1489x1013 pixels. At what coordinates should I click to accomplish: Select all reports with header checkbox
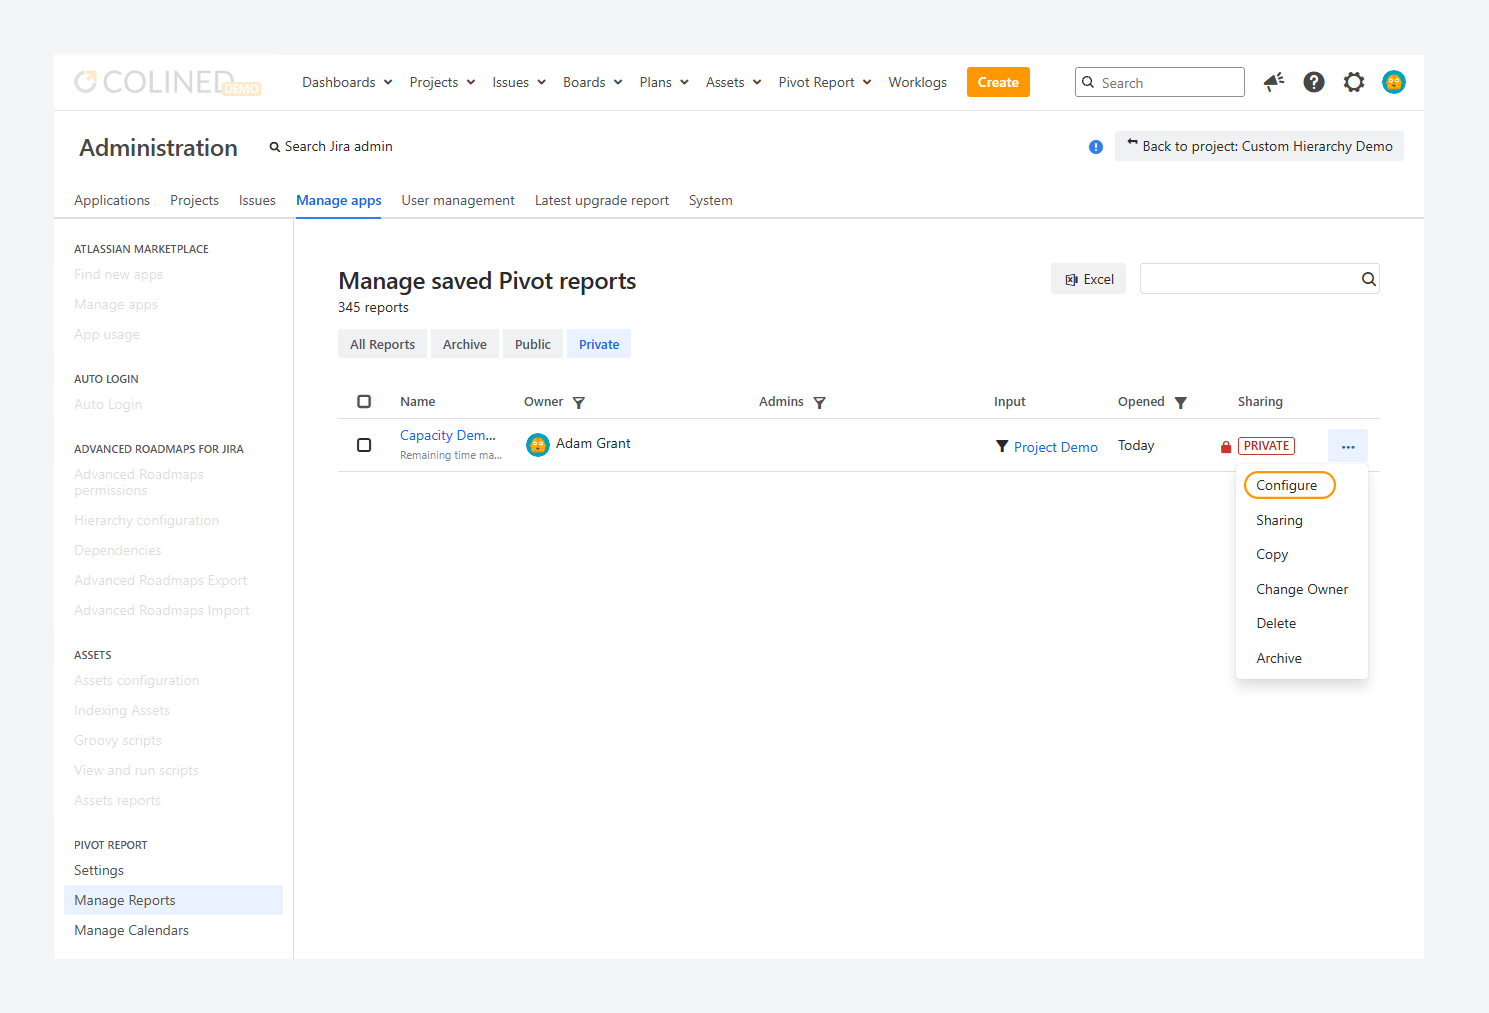click(364, 401)
